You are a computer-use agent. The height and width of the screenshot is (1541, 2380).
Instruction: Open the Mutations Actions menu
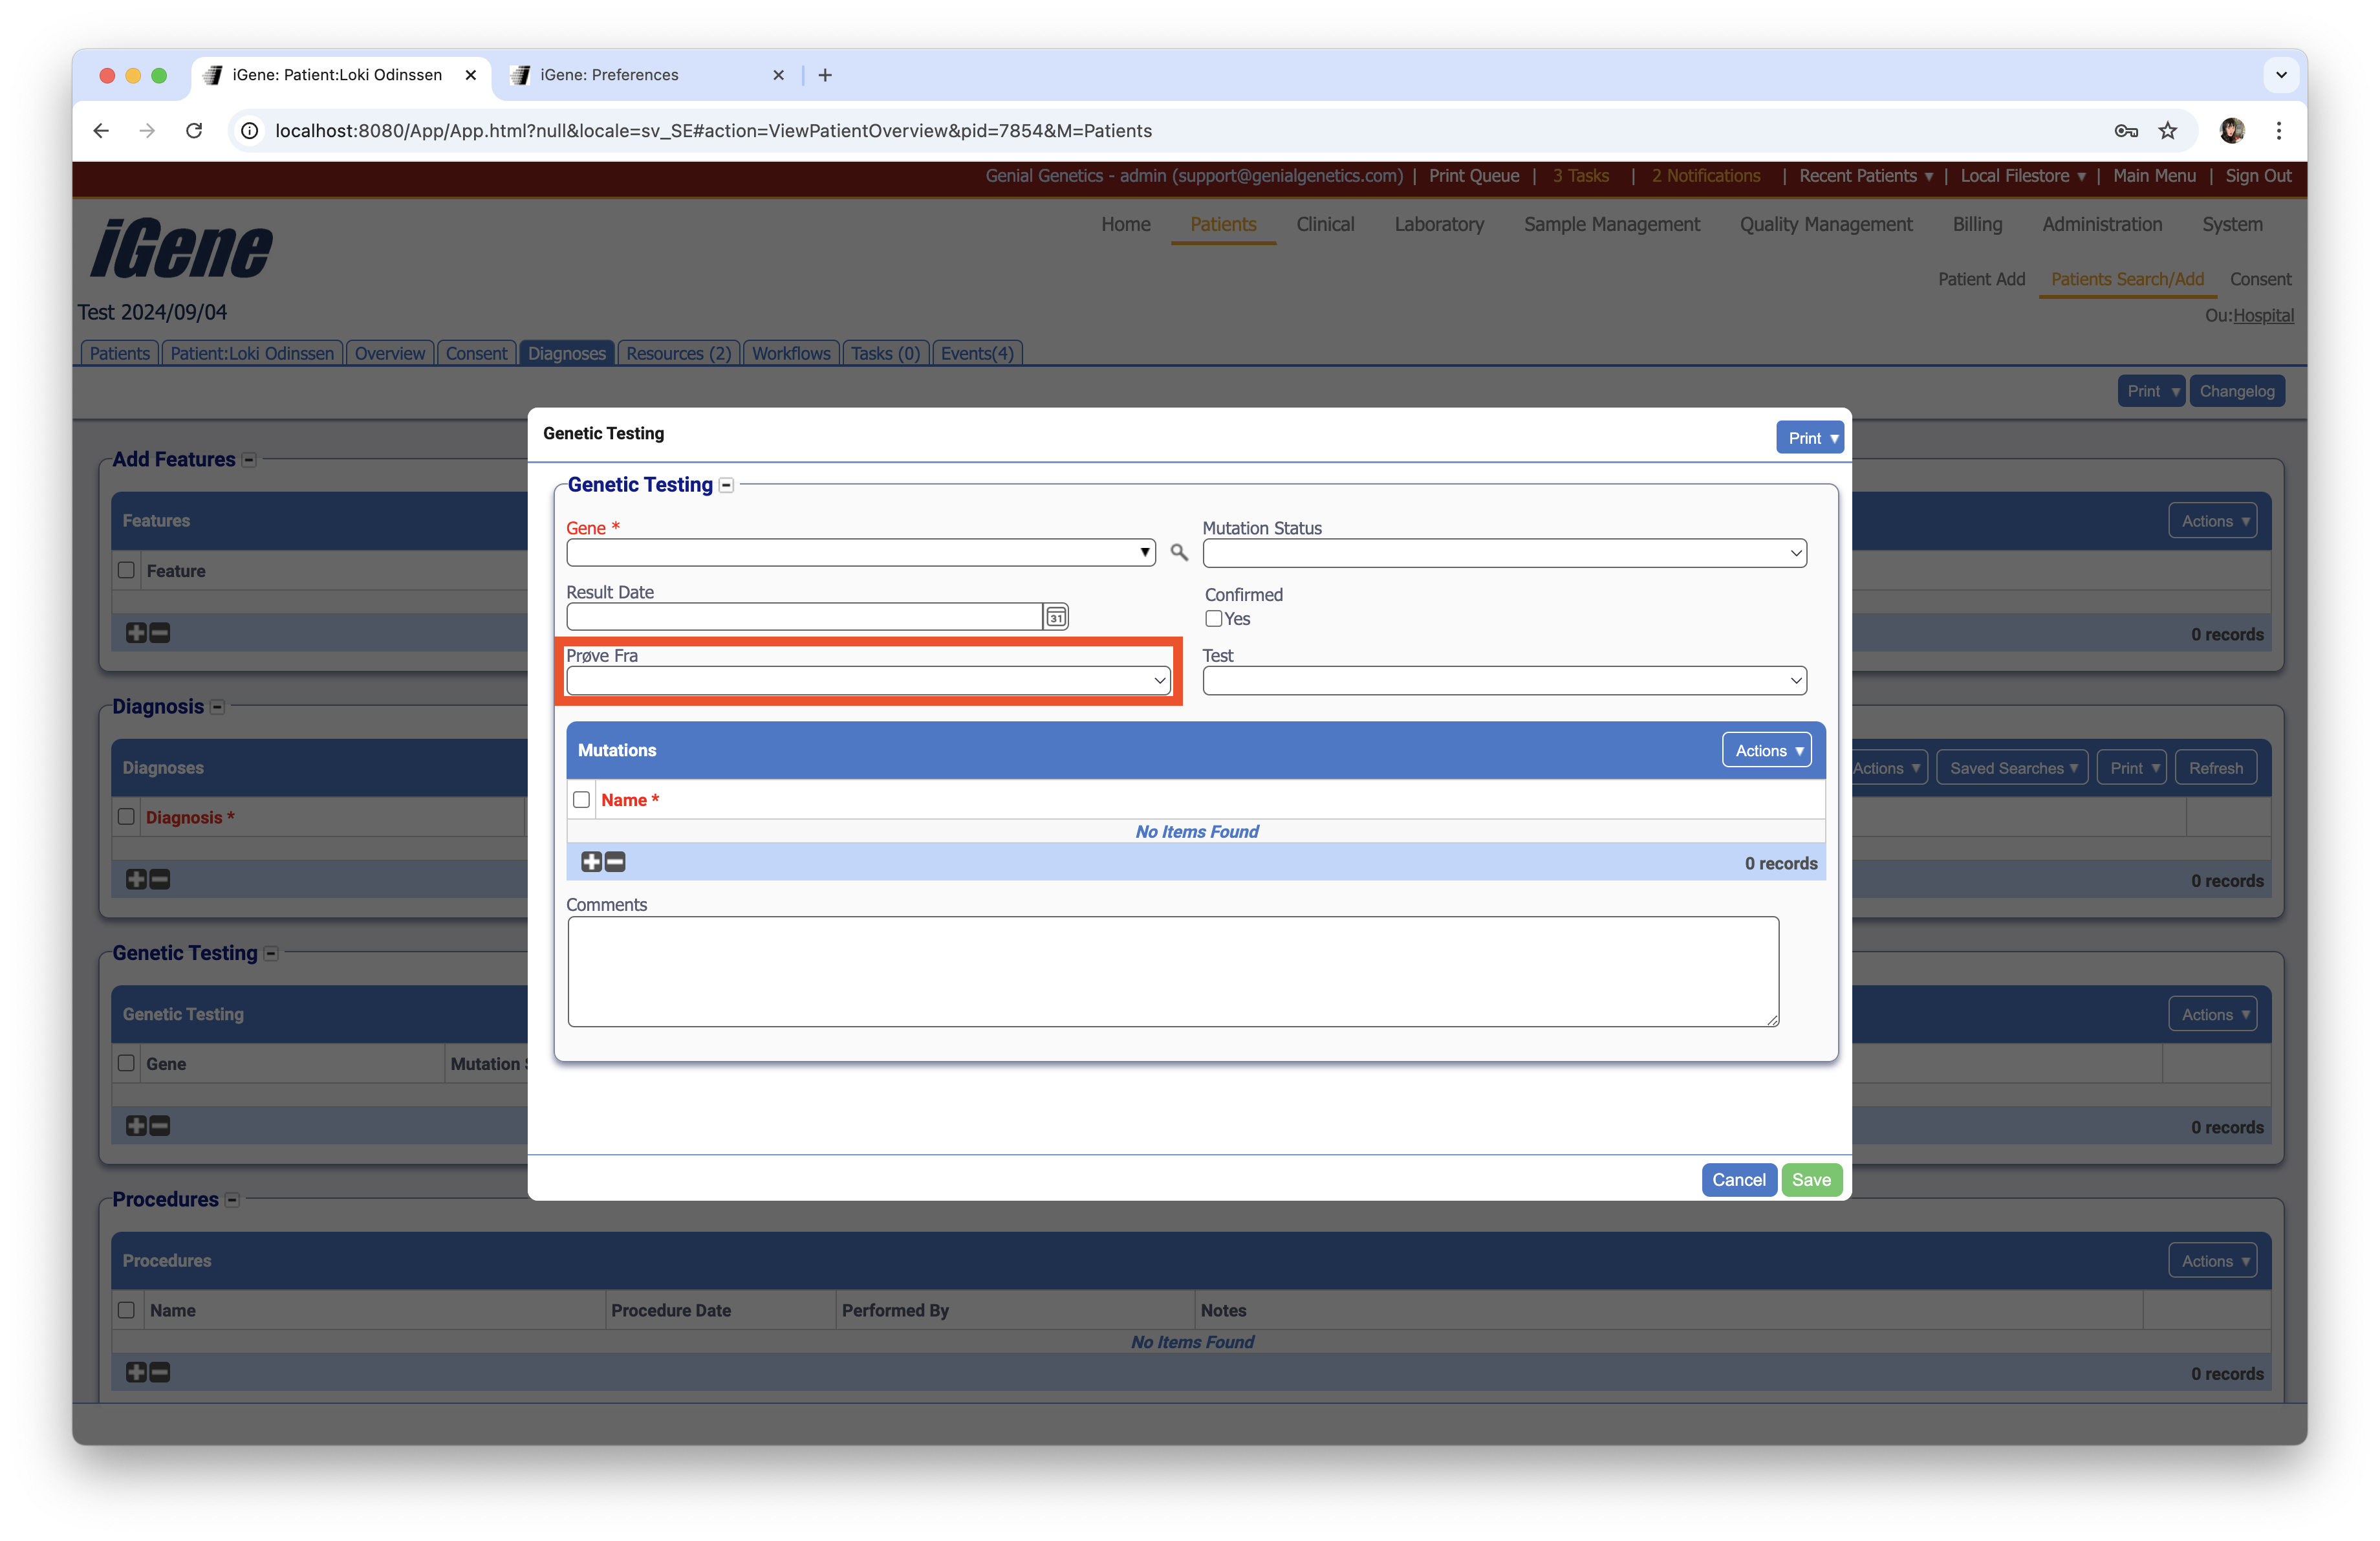click(1766, 751)
